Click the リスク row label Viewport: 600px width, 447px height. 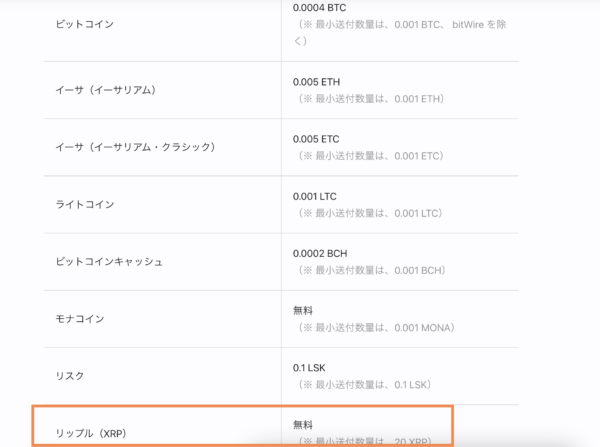pos(70,376)
